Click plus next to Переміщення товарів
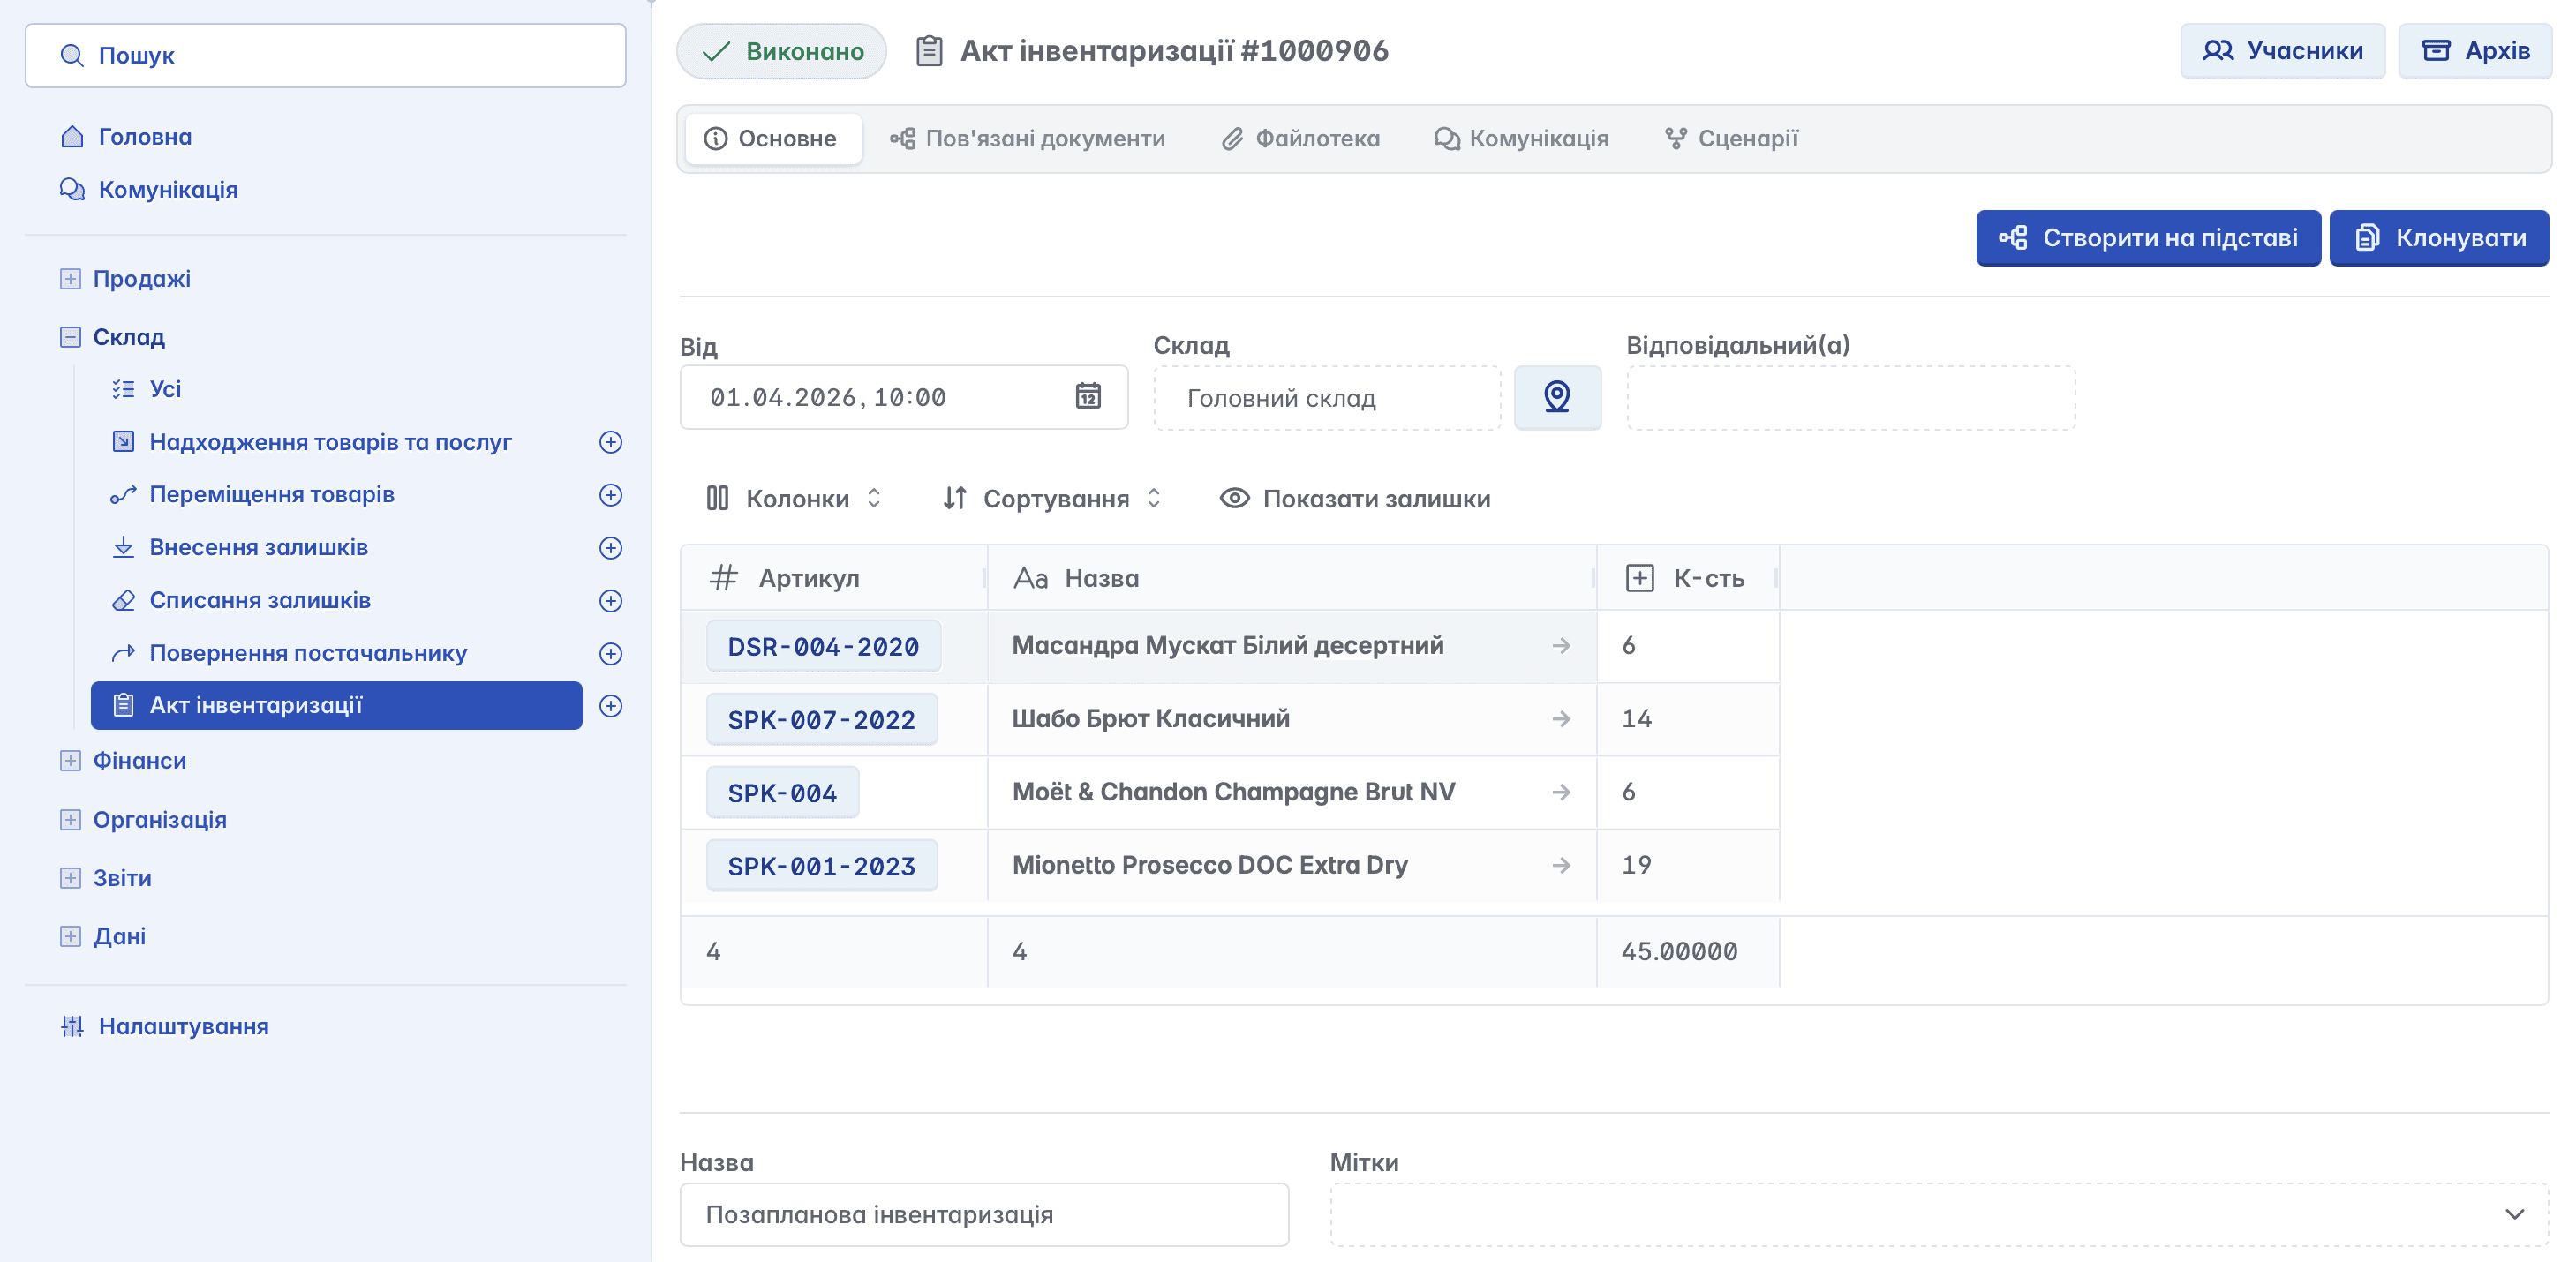This screenshot has width=2576, height=1262. (610, 495)
